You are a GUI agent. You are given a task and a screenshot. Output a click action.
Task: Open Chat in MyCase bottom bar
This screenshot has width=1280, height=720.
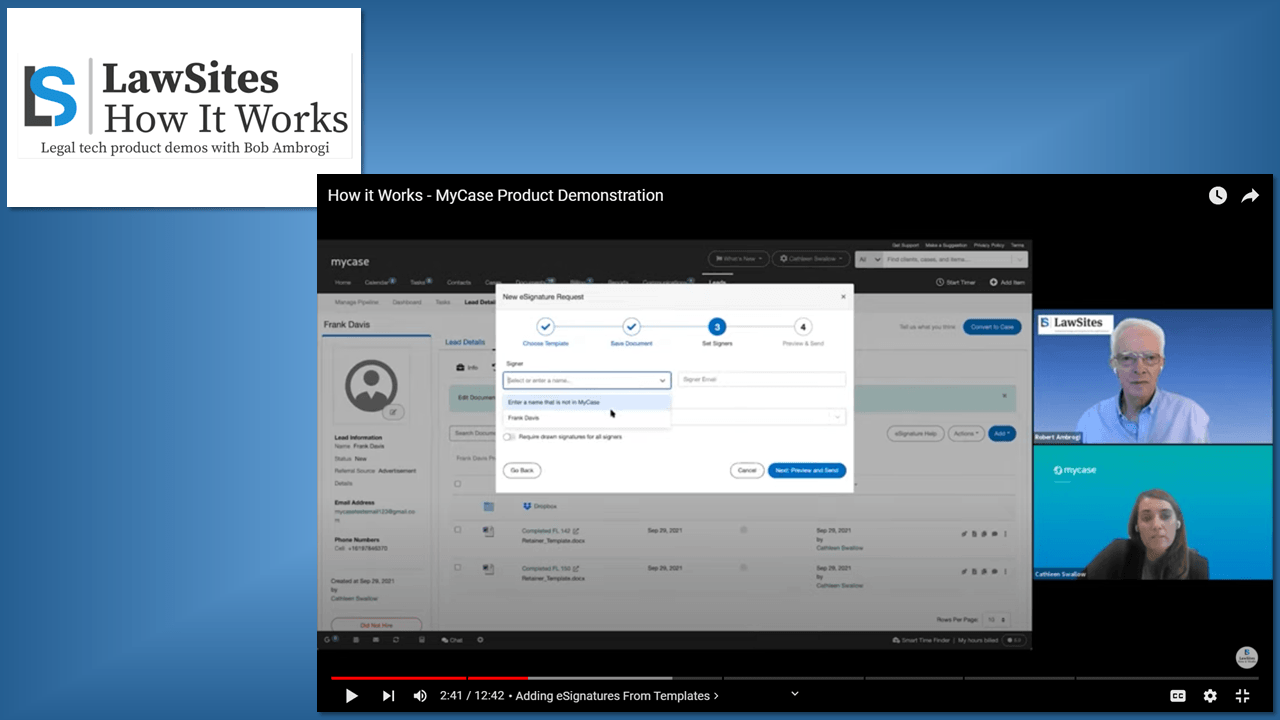click(452, 640)
